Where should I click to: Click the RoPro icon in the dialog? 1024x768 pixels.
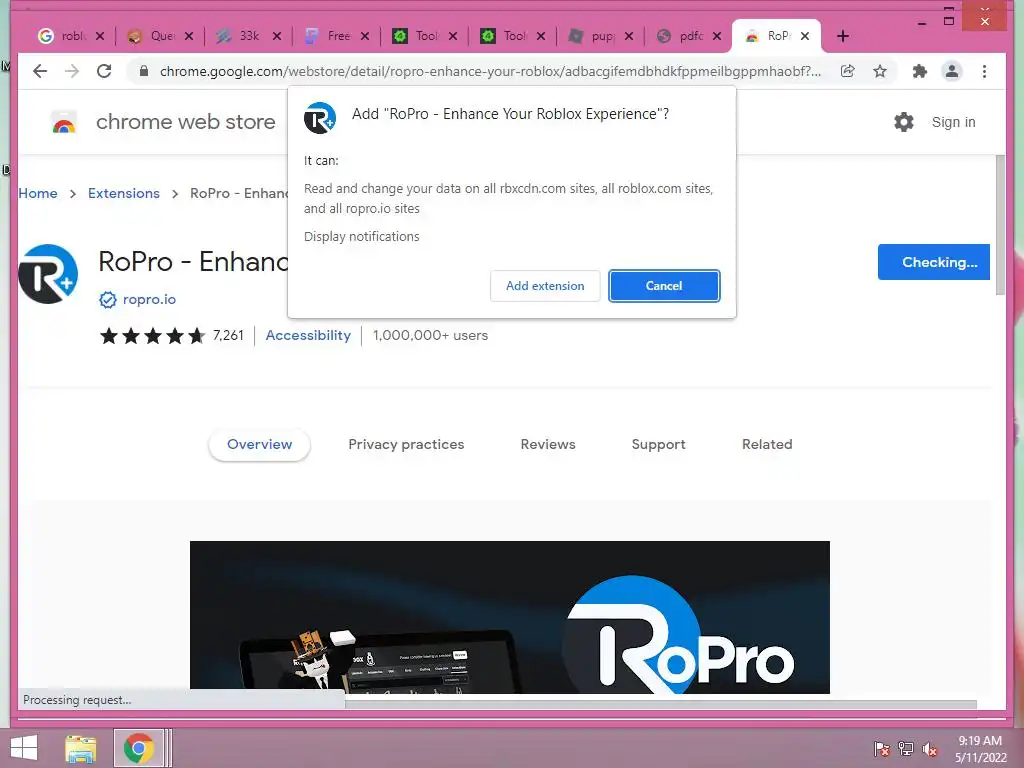click(320, 118)
